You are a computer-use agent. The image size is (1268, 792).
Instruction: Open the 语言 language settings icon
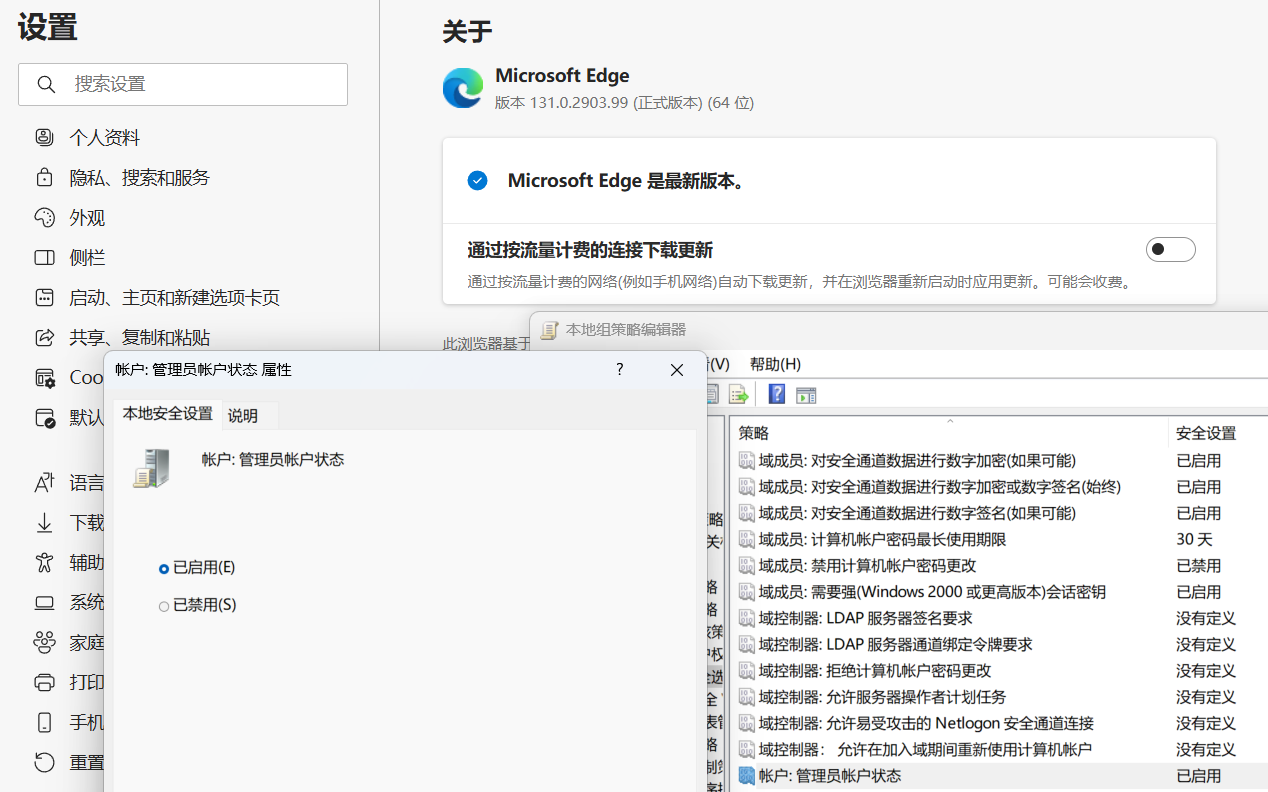[45, 484]
